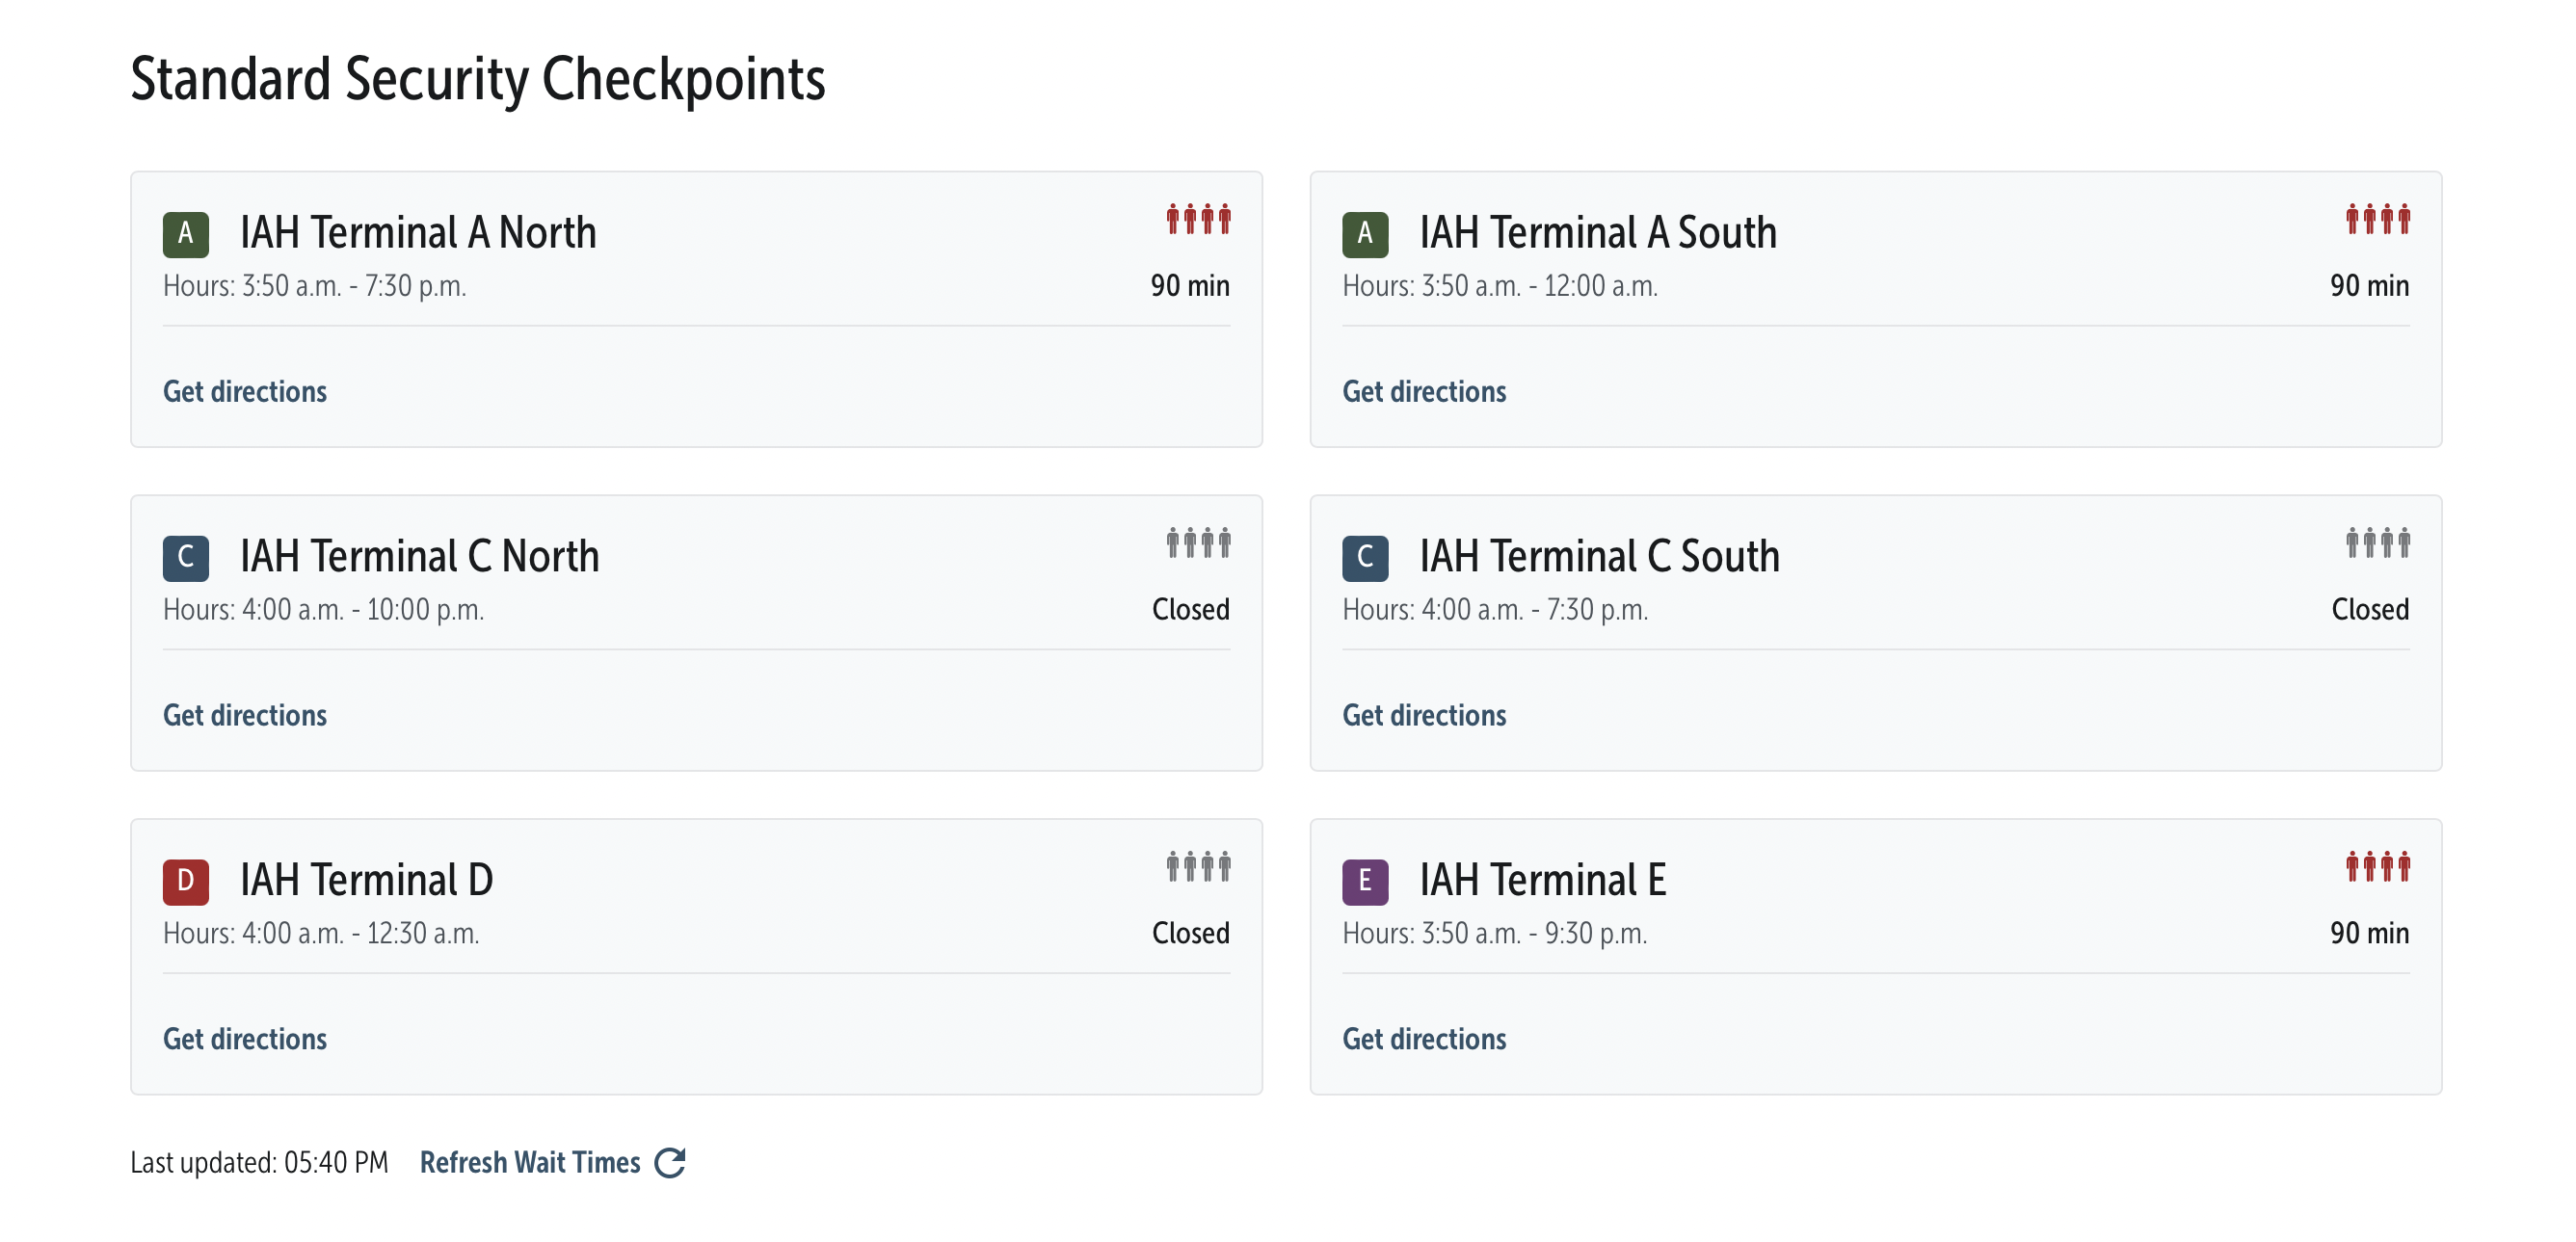Click the Standard Security Checkpoints heading
The width and height of the screenshot is (2576, 1242).
pos(477,79)
